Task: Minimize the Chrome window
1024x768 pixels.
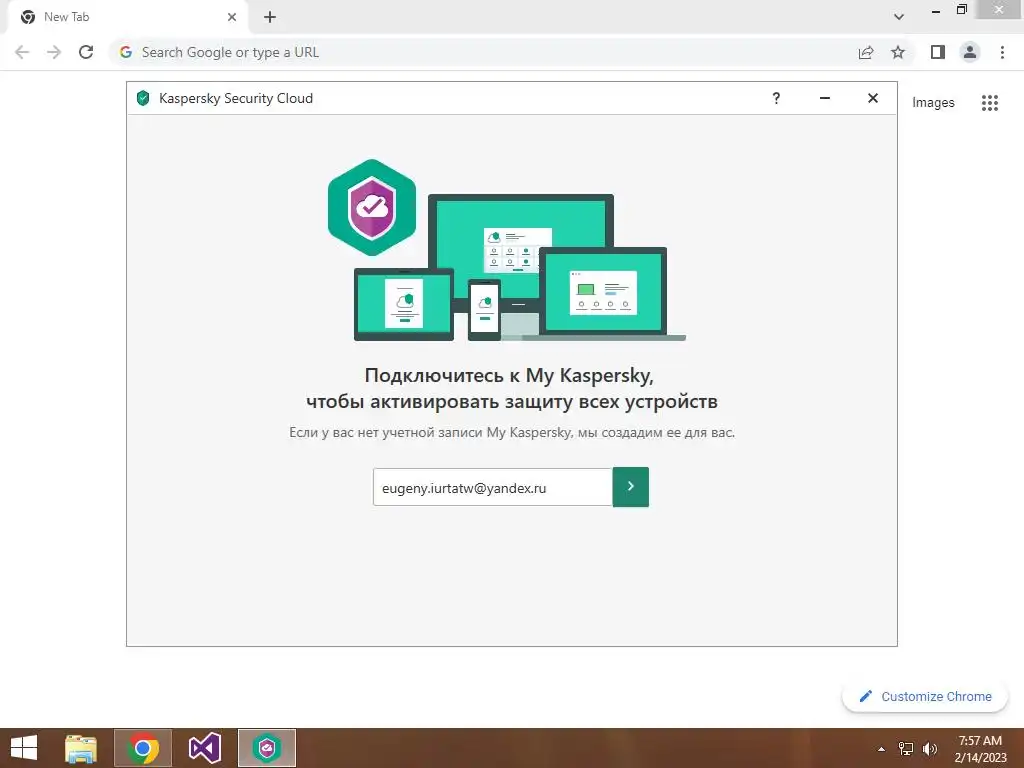Action: [936, 11]
